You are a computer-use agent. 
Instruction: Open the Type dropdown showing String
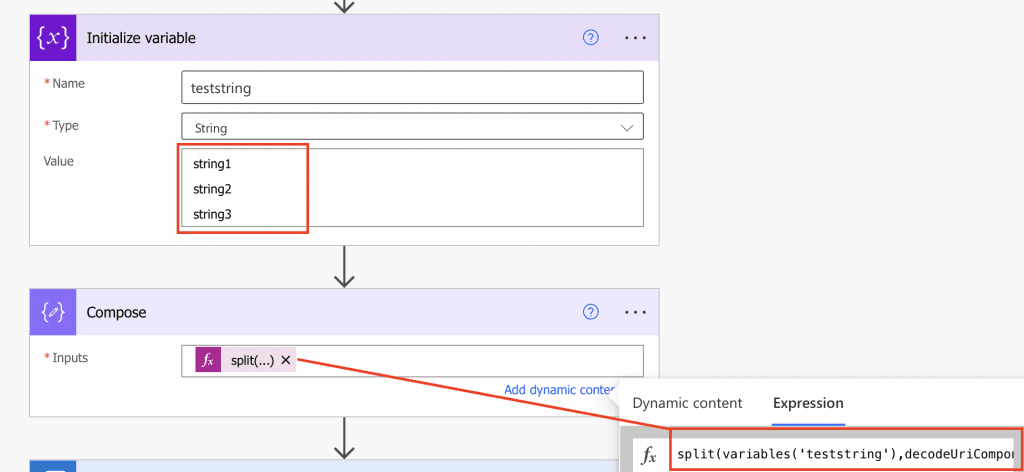pos(412,127)
